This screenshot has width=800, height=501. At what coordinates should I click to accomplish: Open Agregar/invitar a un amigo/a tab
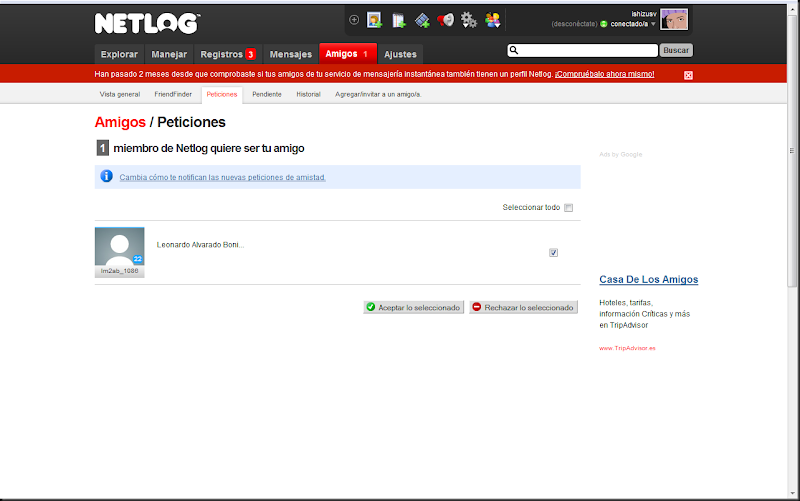pyautogui.click(x=378, y=94)
